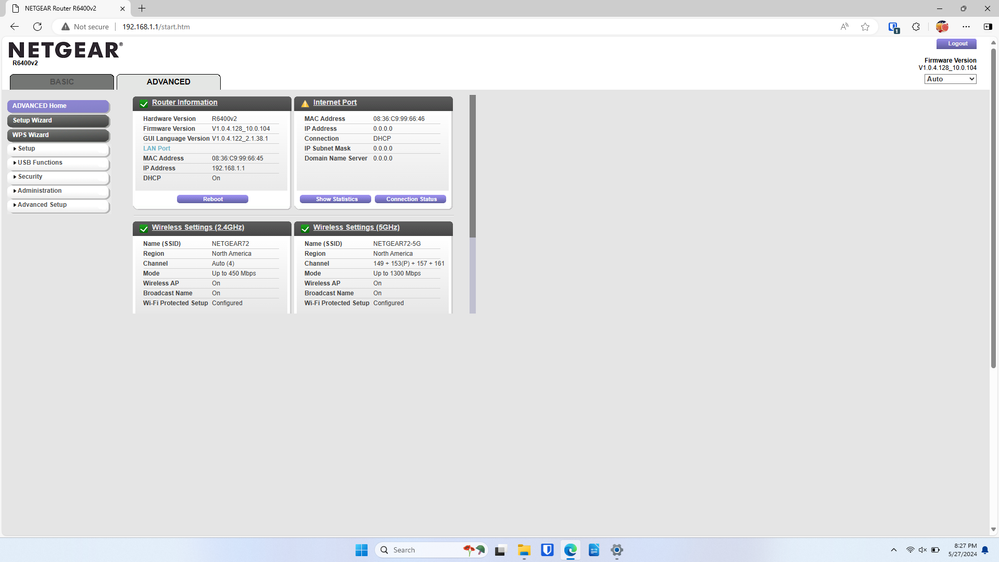Screen dimensions: 999x562
Task: Click the Not secure warning icon
Action: pos(65,27)
